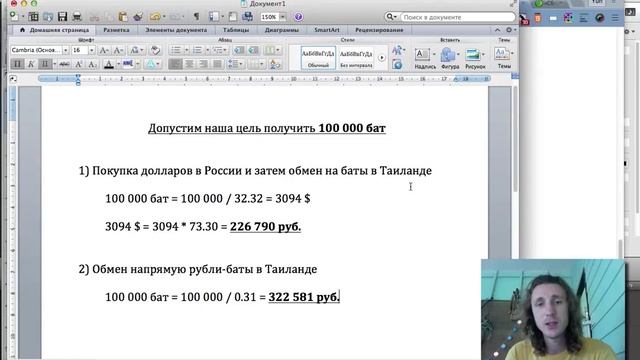Open the line spacing dropdown
This screenshot has height=360, width=640.
(x=236, y=64)
